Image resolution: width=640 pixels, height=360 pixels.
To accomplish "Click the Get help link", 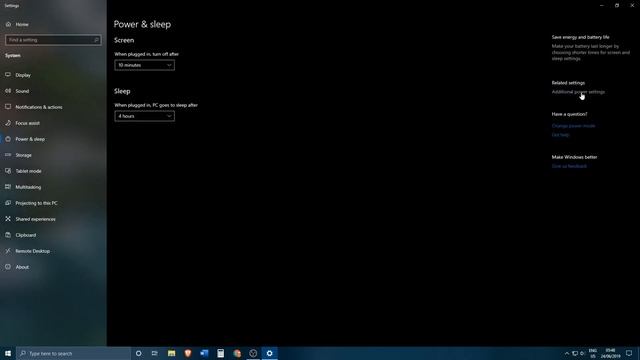I will click(x=560, y=135).
